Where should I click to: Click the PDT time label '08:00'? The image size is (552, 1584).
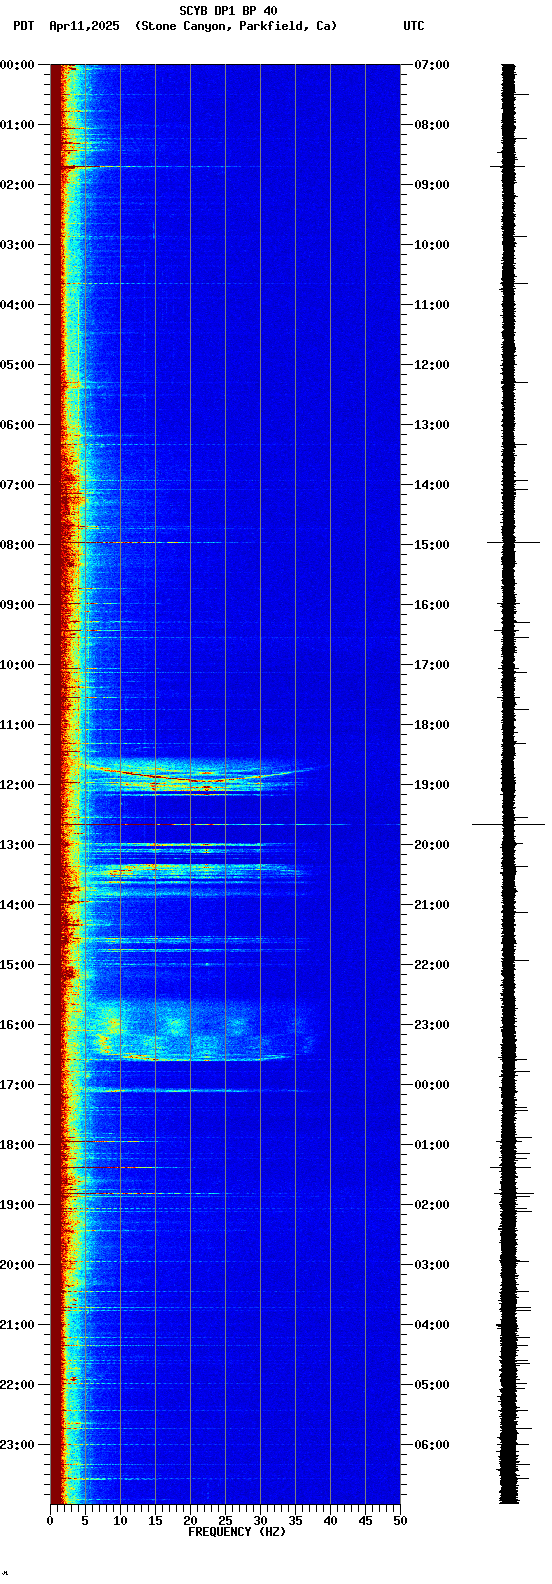point(18,545)
